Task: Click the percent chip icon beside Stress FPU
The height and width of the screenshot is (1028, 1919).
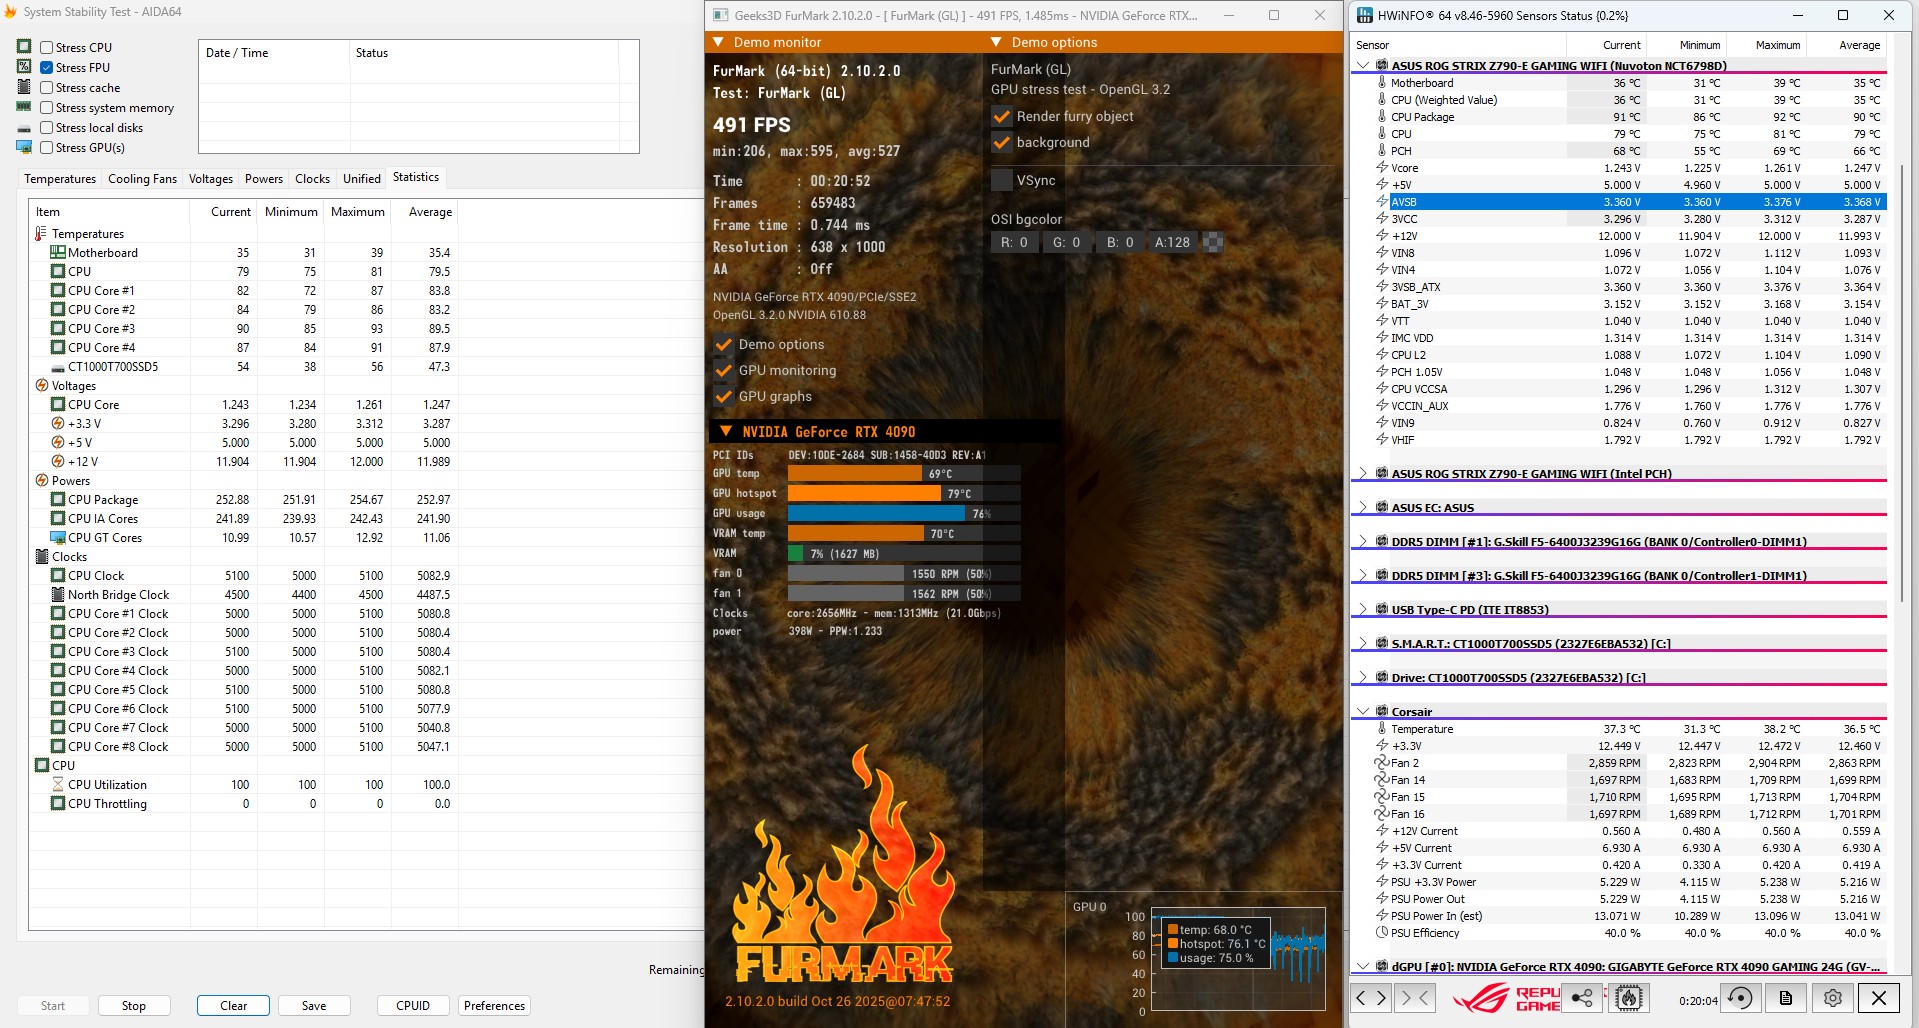Action: coord(24,67)
